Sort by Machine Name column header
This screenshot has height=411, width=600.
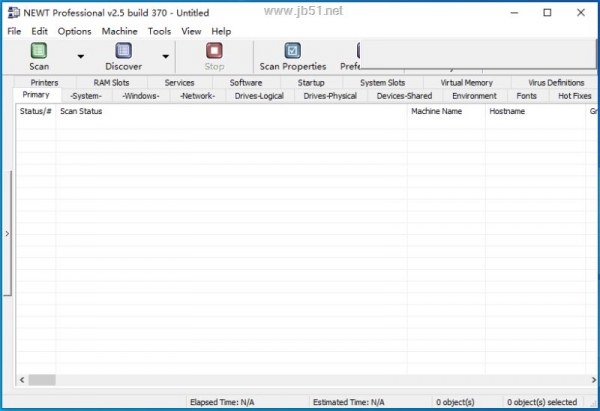point(436,111)
